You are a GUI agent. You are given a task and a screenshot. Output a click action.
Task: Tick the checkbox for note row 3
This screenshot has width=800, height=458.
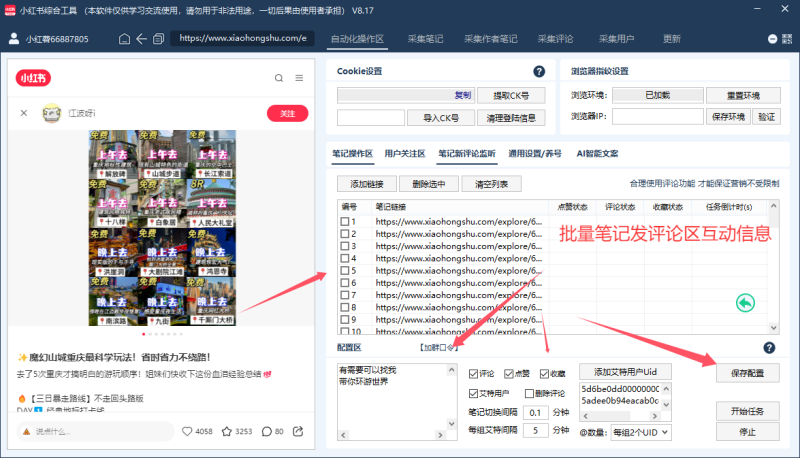point(345,246)
